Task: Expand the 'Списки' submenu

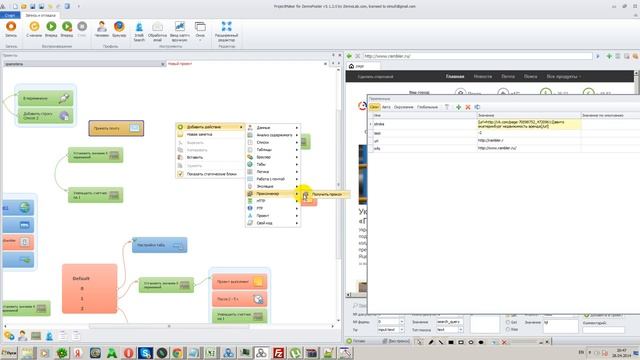Action: [273, 142]
